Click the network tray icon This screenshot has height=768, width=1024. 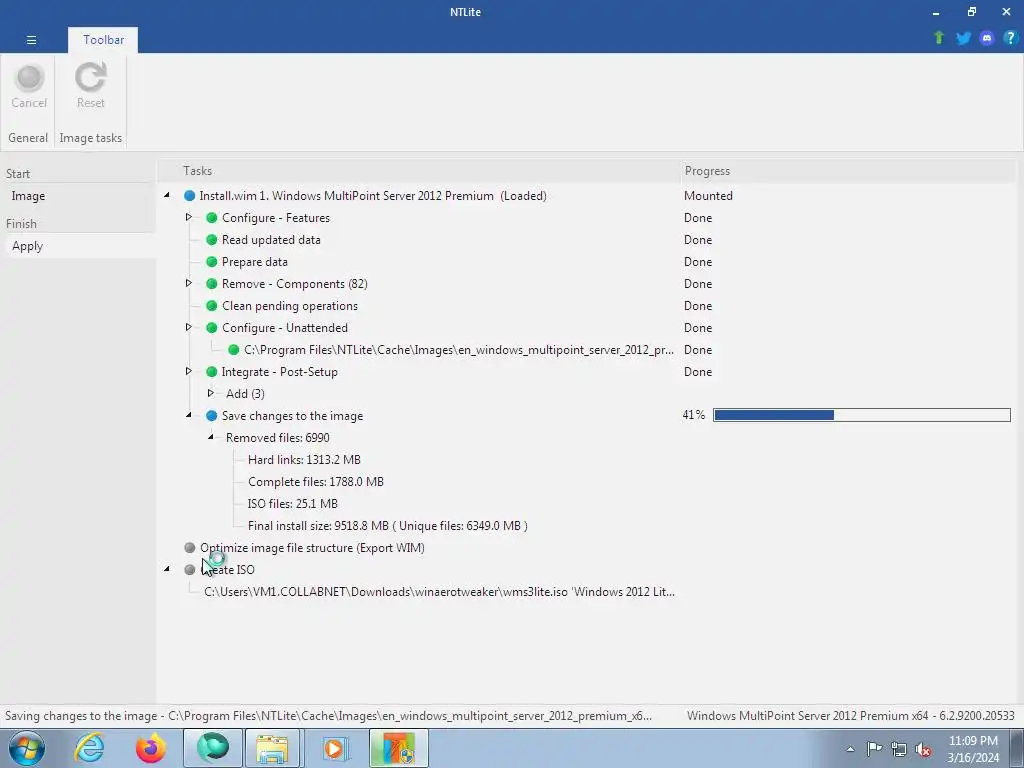(x=899, y=749)
